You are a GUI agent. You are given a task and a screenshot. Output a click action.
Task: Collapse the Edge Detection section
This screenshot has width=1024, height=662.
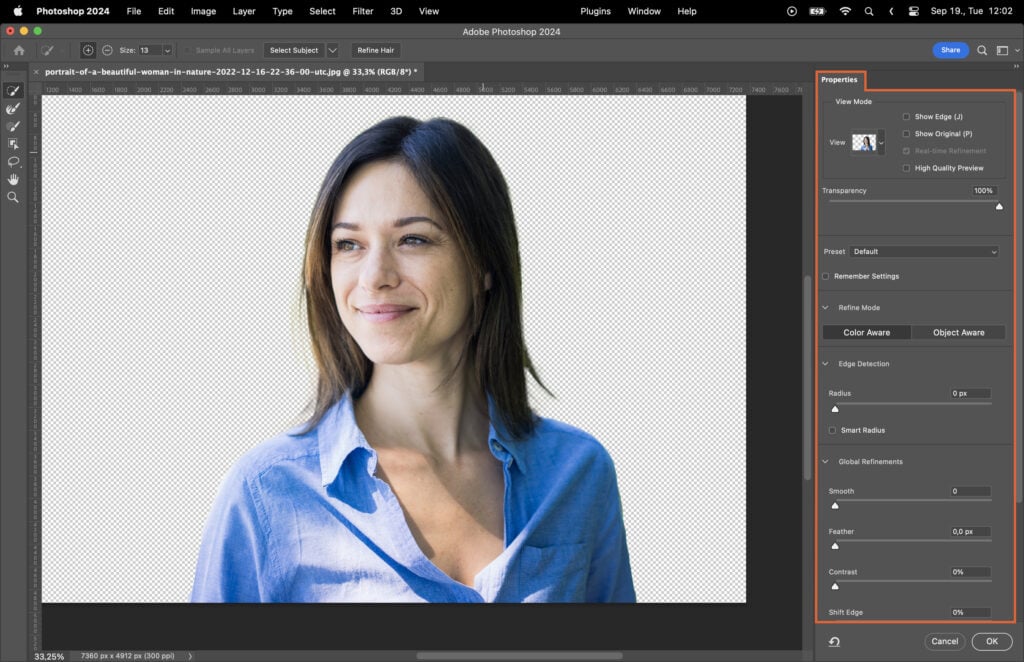click(825, 363)
